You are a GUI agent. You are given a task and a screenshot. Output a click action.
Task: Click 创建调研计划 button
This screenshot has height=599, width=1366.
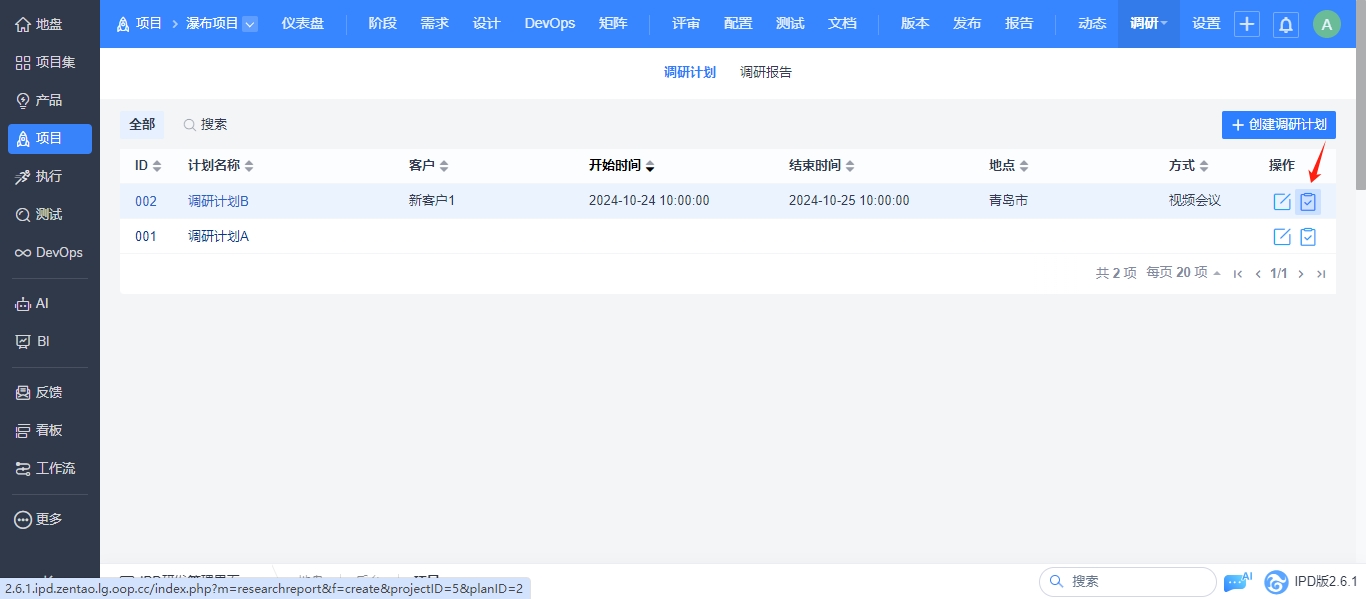click(1279, 125)
